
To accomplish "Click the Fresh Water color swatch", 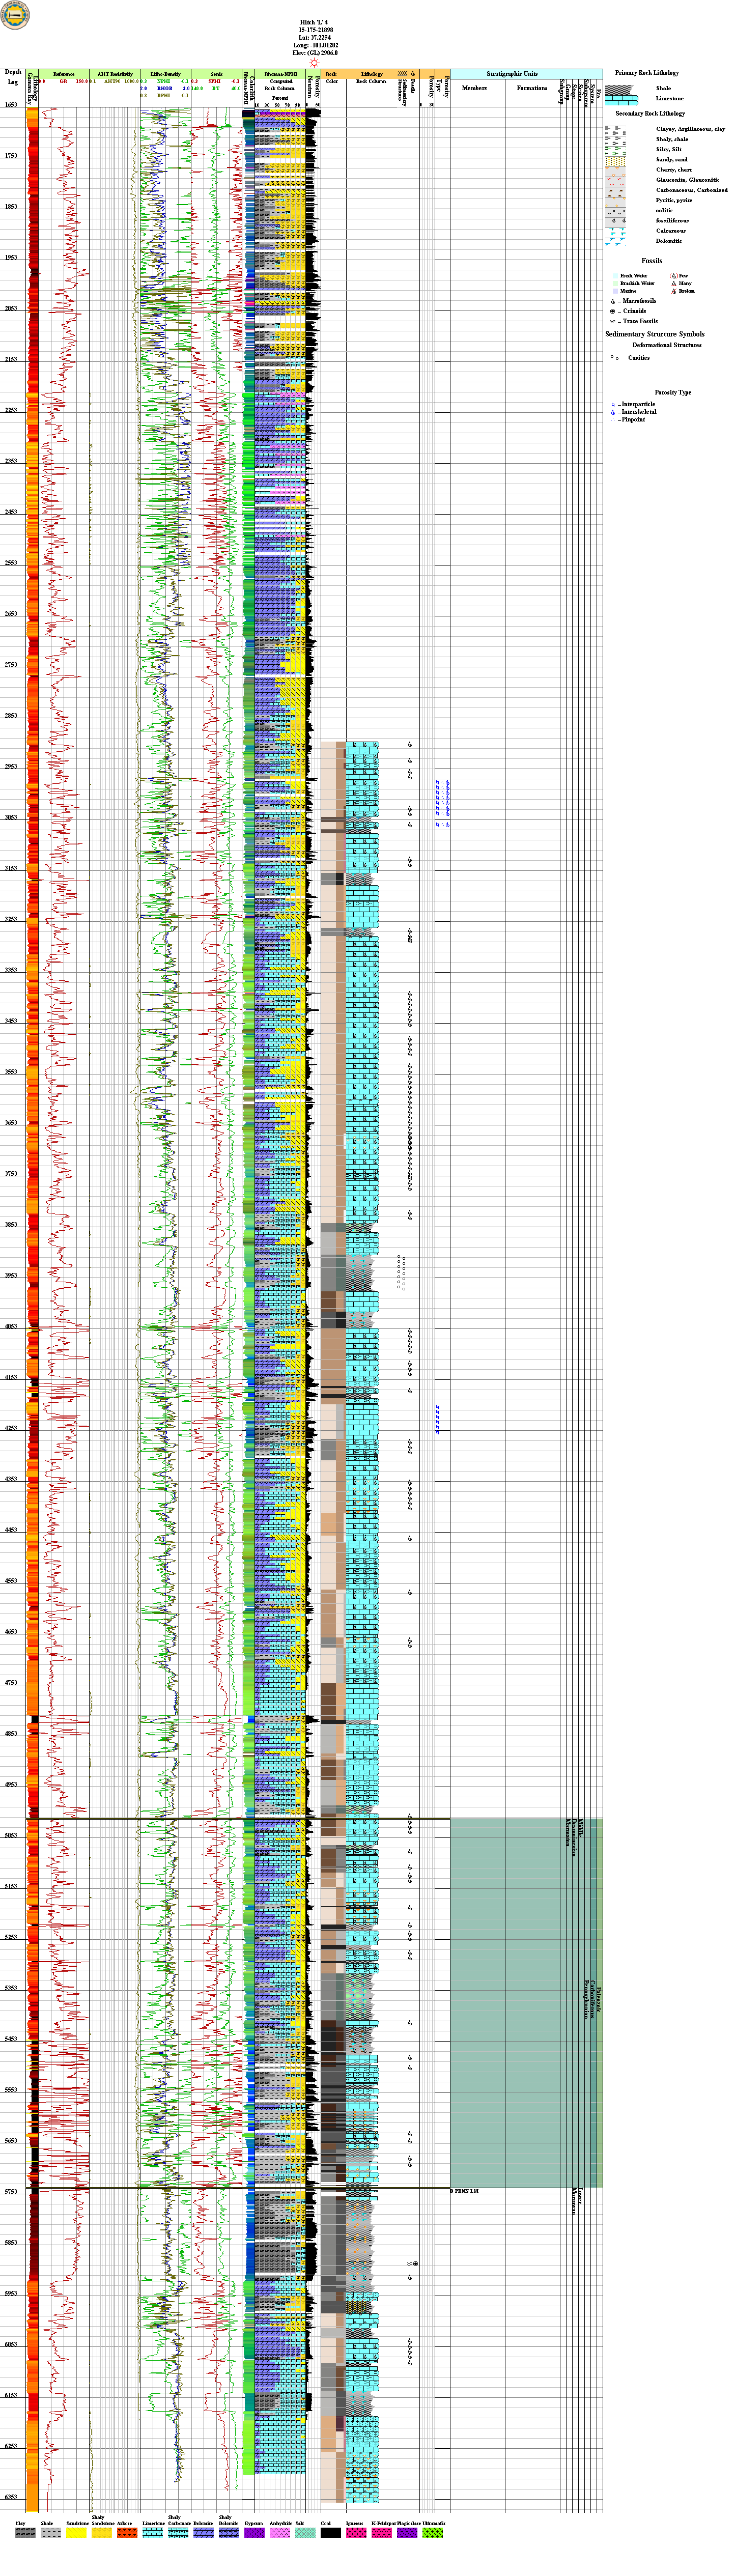I will [x=615, y=276].
